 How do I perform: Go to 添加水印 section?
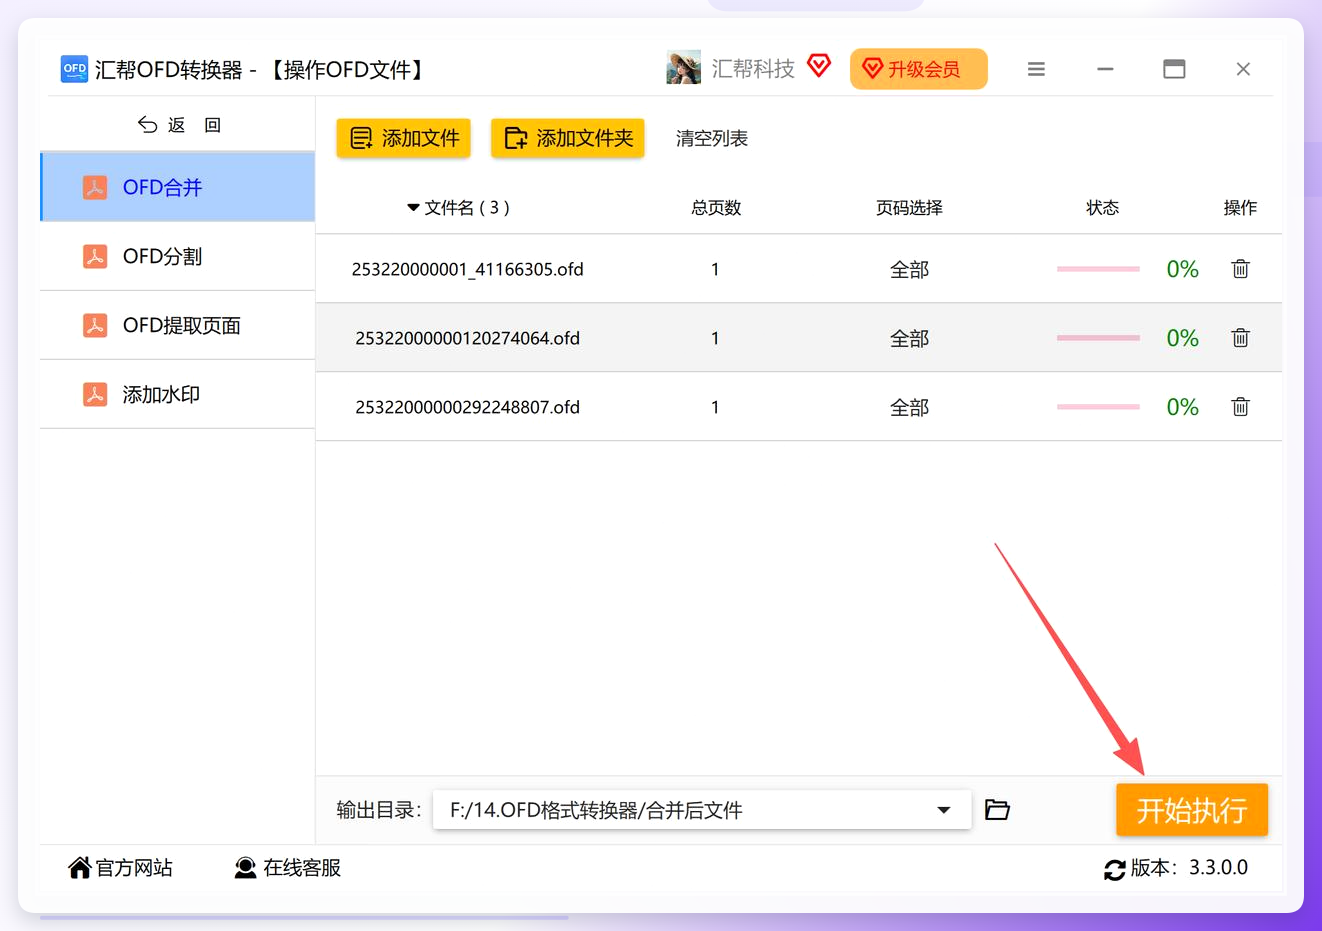coord(178,394)
